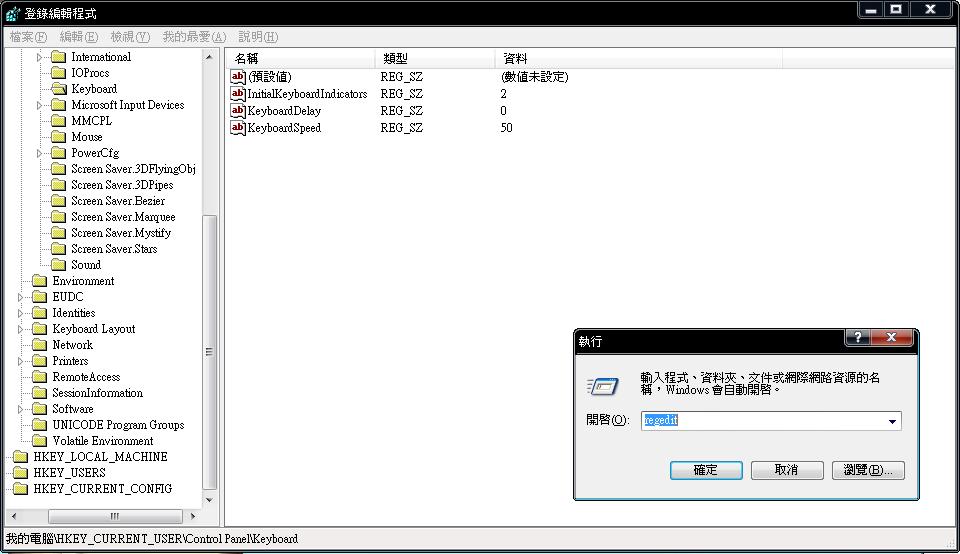Click the Run dialog program icon
The height and width of the screenshot is (554, 960).
point(602,387)
